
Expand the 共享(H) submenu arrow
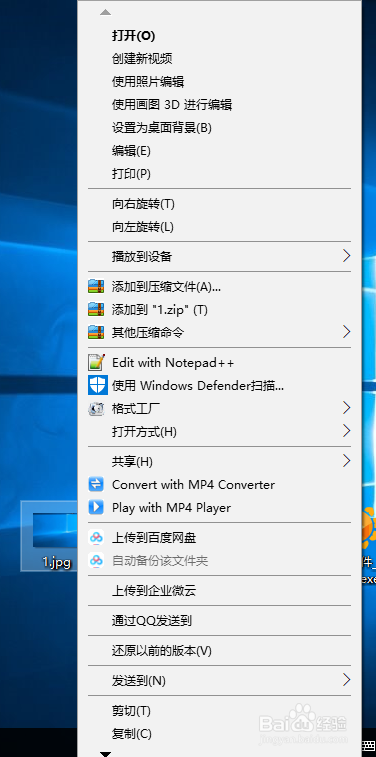click(346, 461)
